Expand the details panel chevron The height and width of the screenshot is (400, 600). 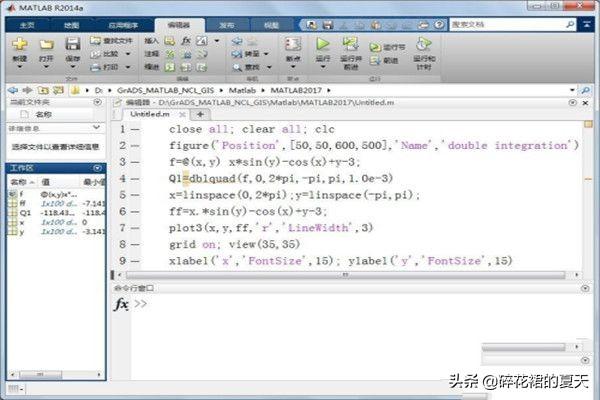coord(96,127)
